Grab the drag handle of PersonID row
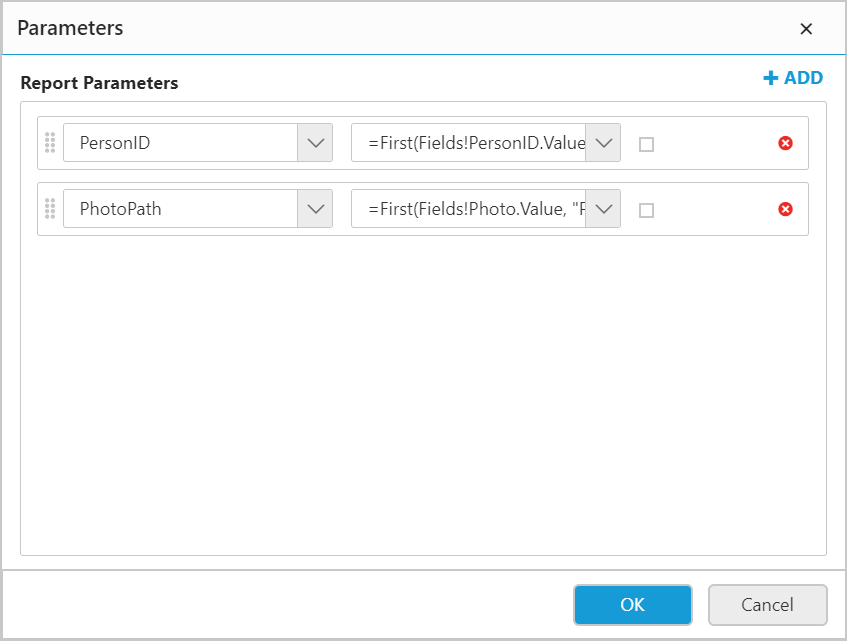Viewport: 847px width, 641px height. (x=50, y=143)
